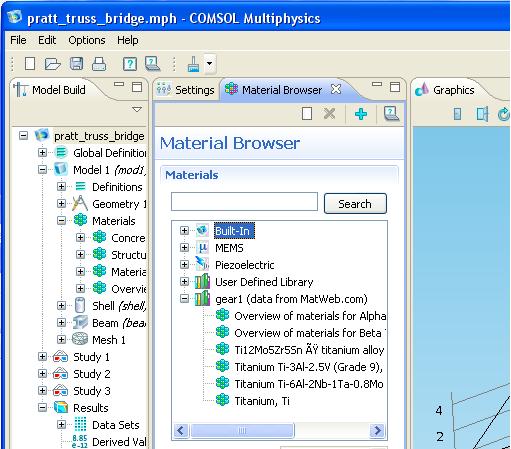
Task: Click the dynamic help laptop icon in main toolbar
Action: click(152, 63)
